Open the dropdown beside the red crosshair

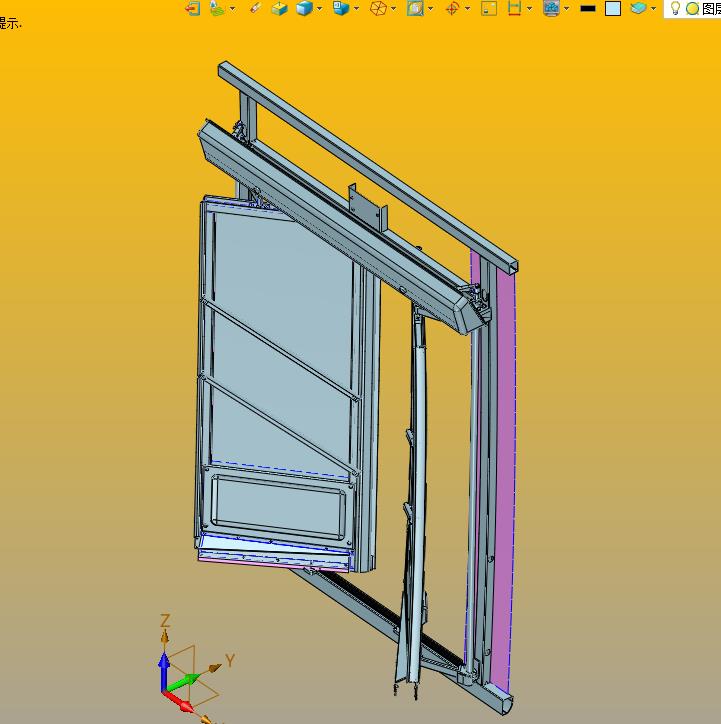468,8
